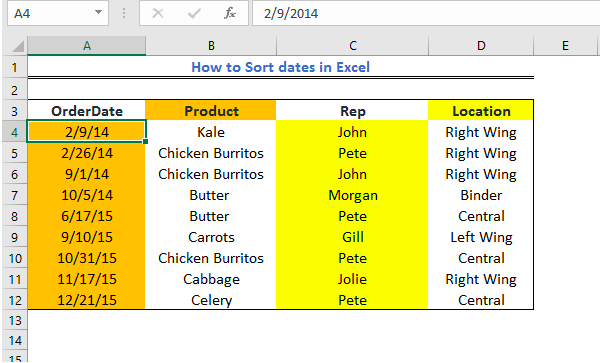This screenshot has height=363, width=601.
Task: Select the yellow Location header cell
Action: (x=481, y=110)
